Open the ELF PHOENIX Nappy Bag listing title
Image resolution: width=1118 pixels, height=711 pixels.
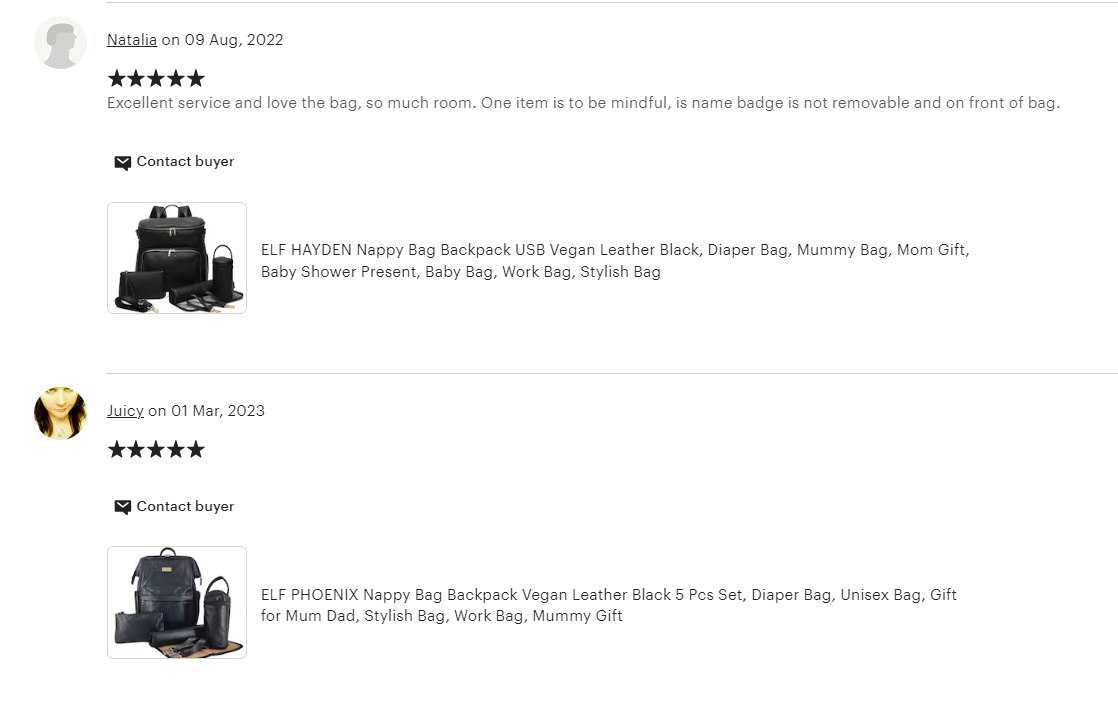click(608, 605)
